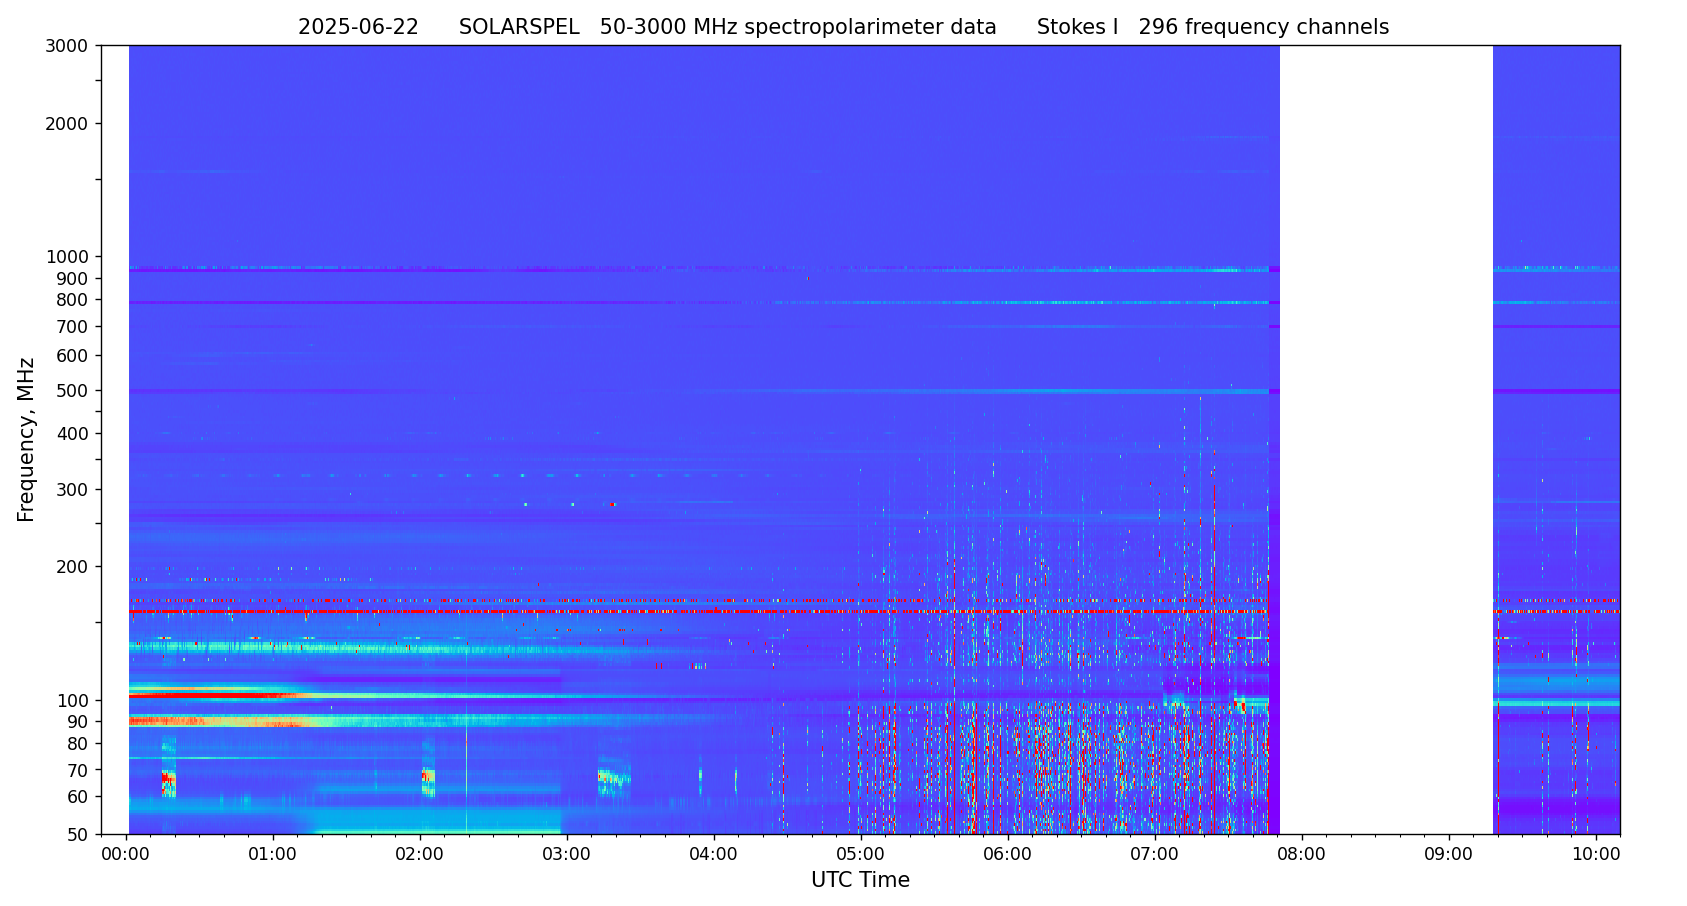
Task: Click the 500 MHz y-axis tick label
Action: pyautogui.click(x=71, y=391)
